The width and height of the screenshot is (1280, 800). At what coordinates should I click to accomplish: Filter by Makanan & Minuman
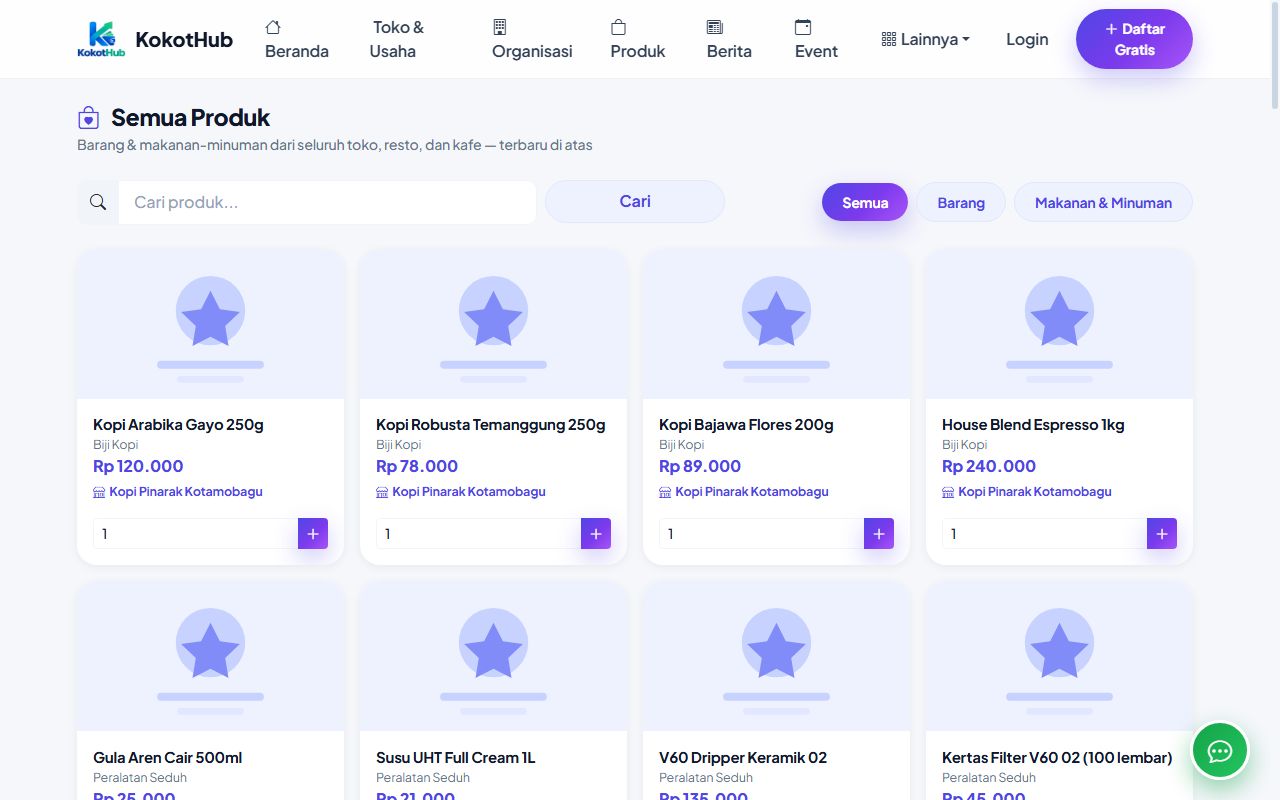(1103, 202)
